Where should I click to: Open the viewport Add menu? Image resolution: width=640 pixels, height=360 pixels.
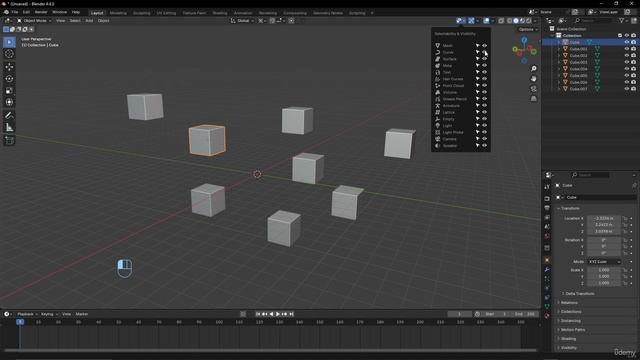[89, 20]
